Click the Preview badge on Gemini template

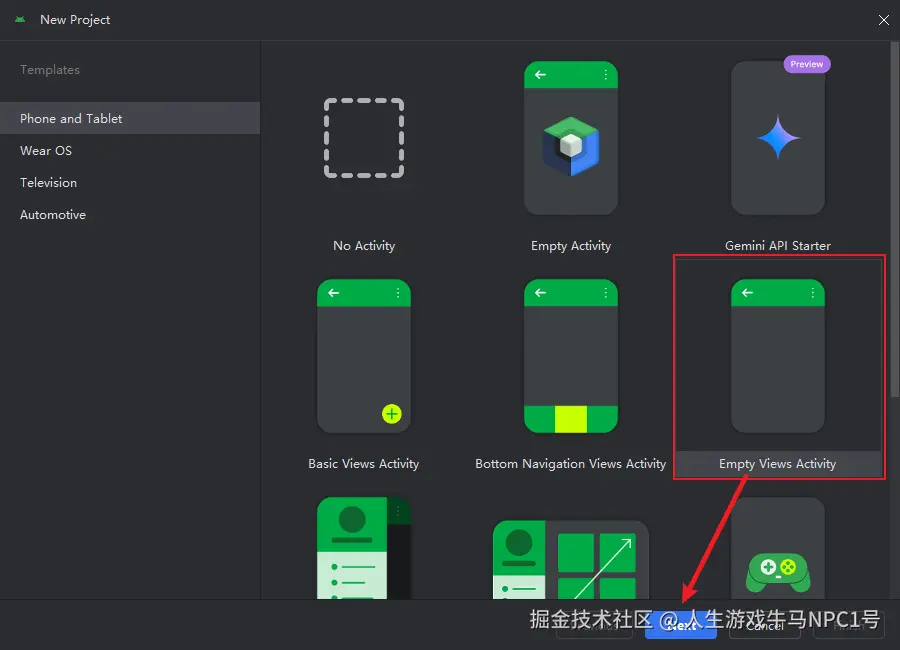(x=806, y=64)
